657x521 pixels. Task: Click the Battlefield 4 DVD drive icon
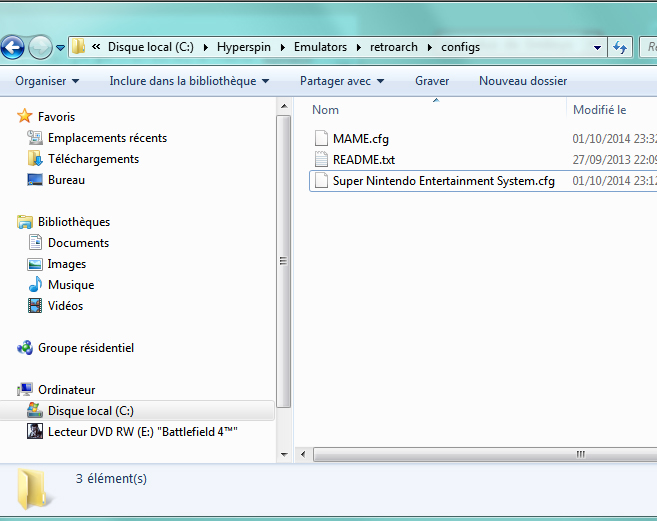35,431
